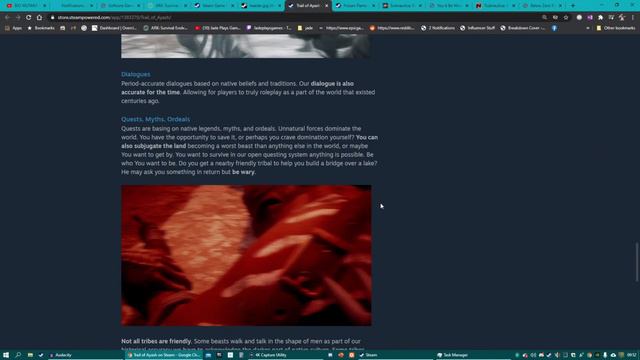Image resolution: width=640 pixels, height=360 pixels.
Task: Open the jade folder bookmark
Action: tap(305, 28)
